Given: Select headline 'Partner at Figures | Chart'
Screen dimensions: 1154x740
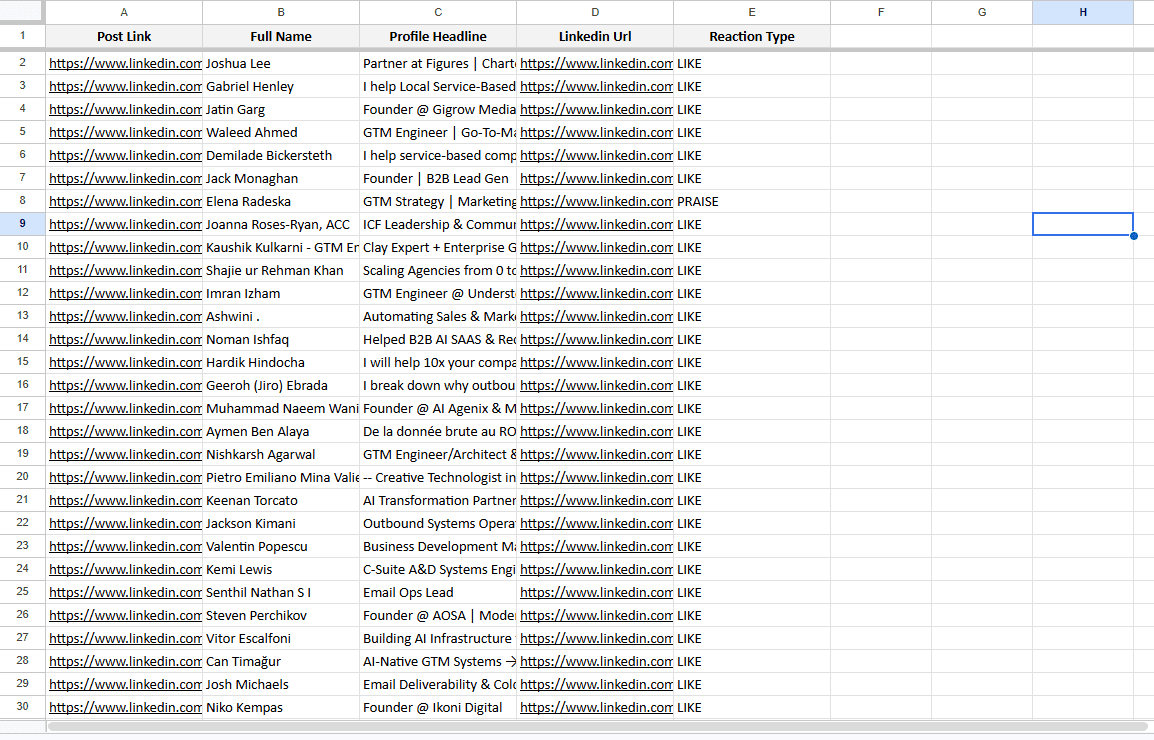Looking at the screenshot, I should click(x=438, y=63).
